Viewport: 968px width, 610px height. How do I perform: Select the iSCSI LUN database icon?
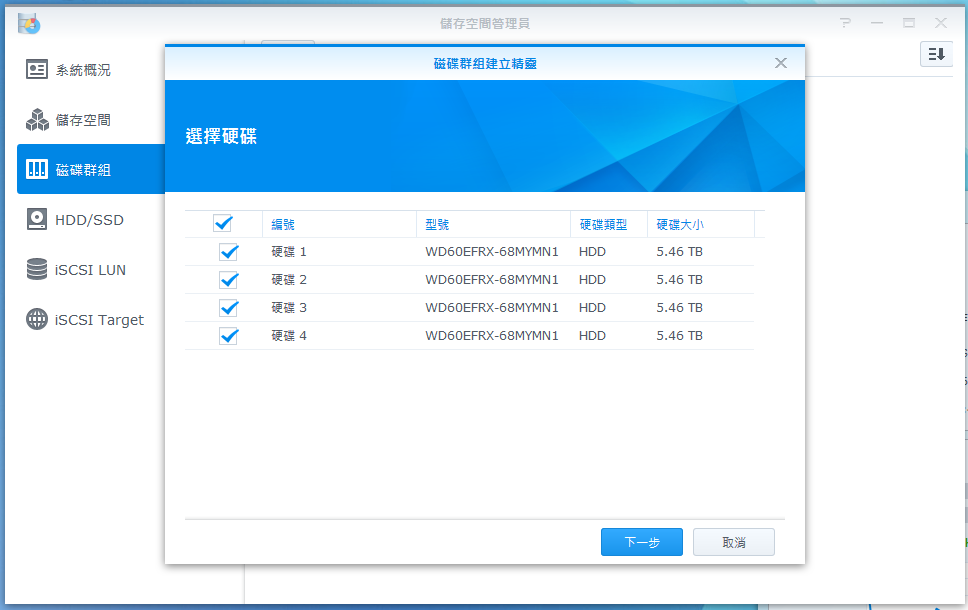click(x=37, y=269)
